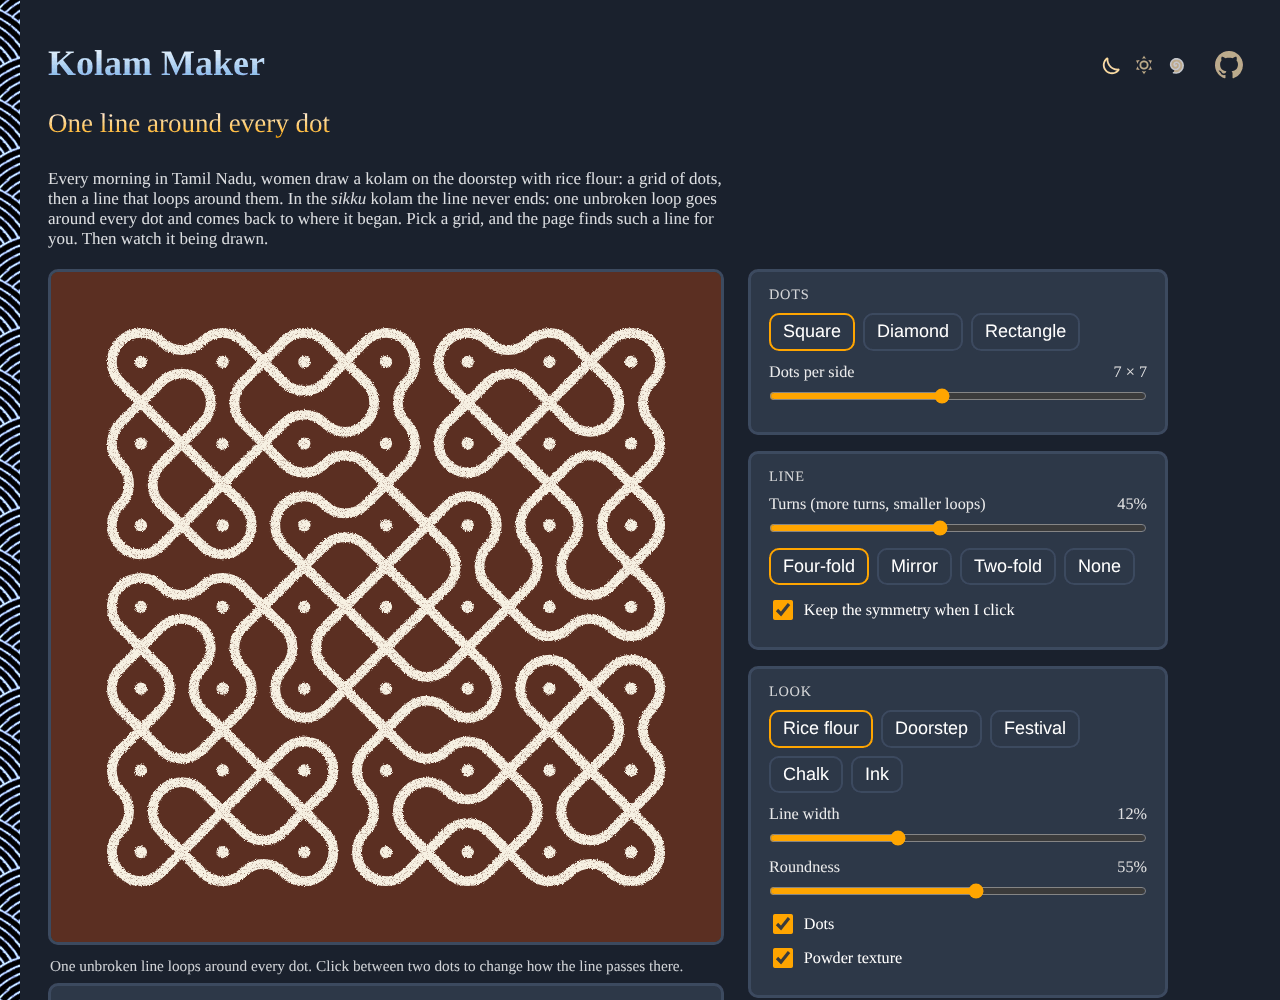This screenshot has width=1280, height=1000.
Task: Apply the Rice flour look
Action: pos(821,729)
